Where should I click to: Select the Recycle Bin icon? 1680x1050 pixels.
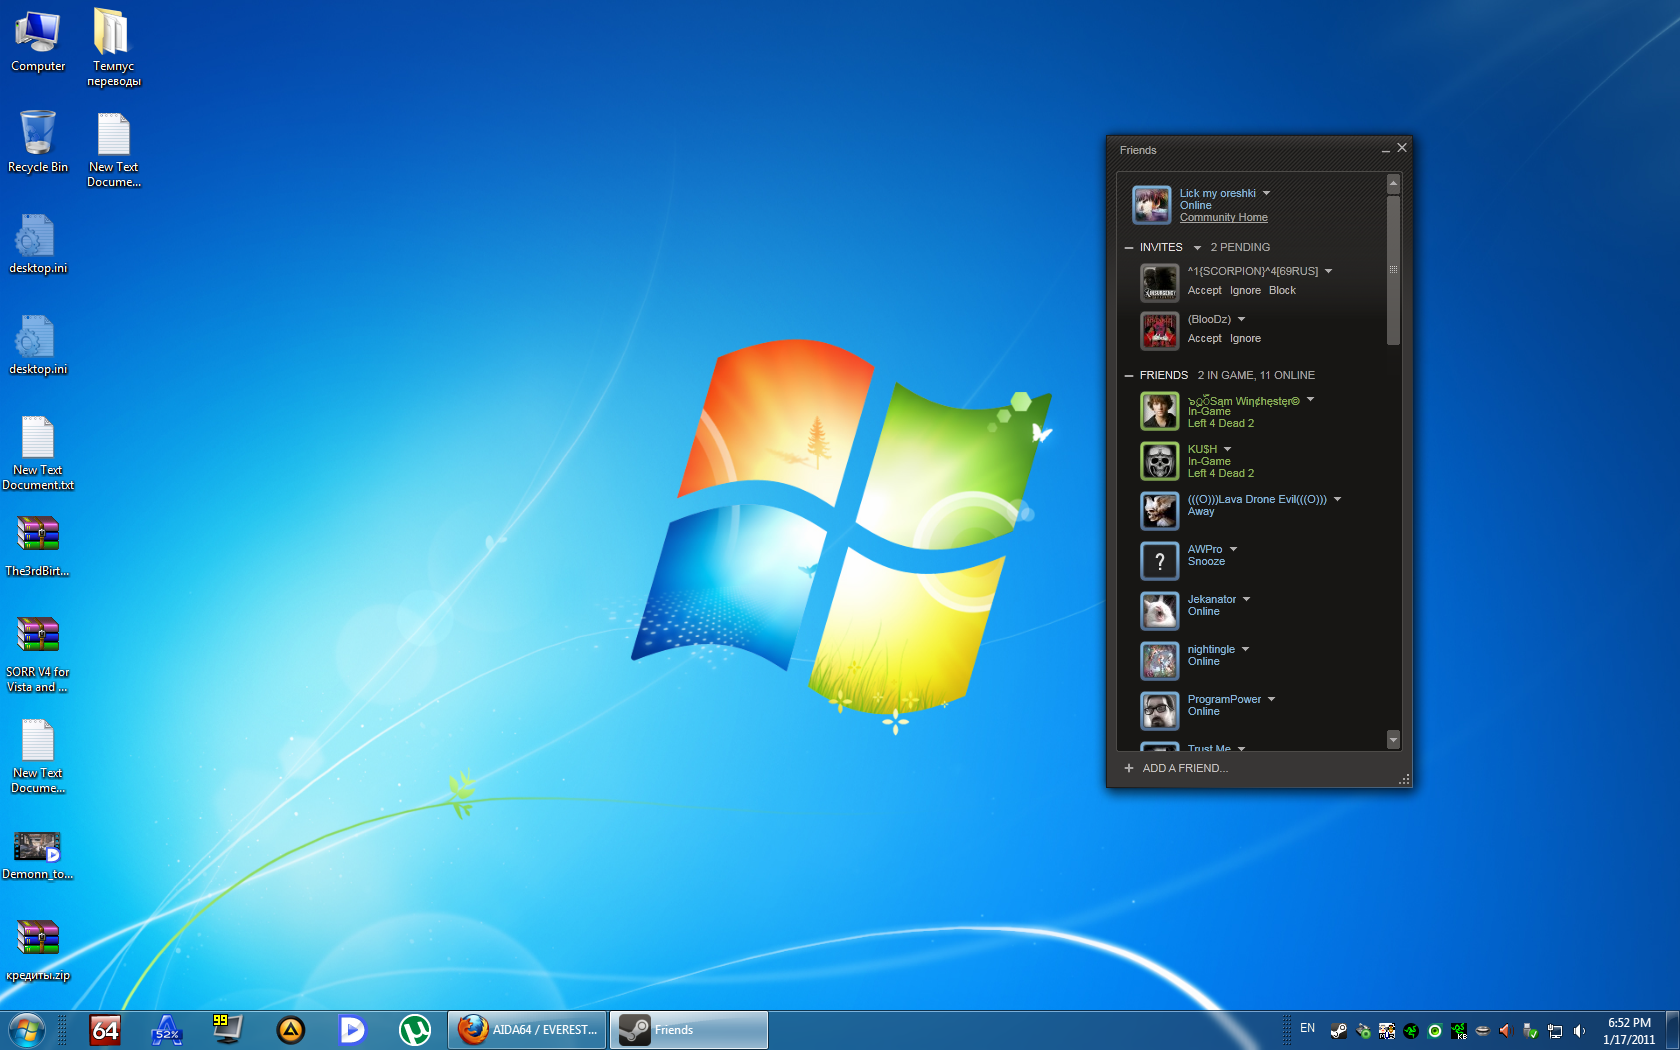pos(38,141)
